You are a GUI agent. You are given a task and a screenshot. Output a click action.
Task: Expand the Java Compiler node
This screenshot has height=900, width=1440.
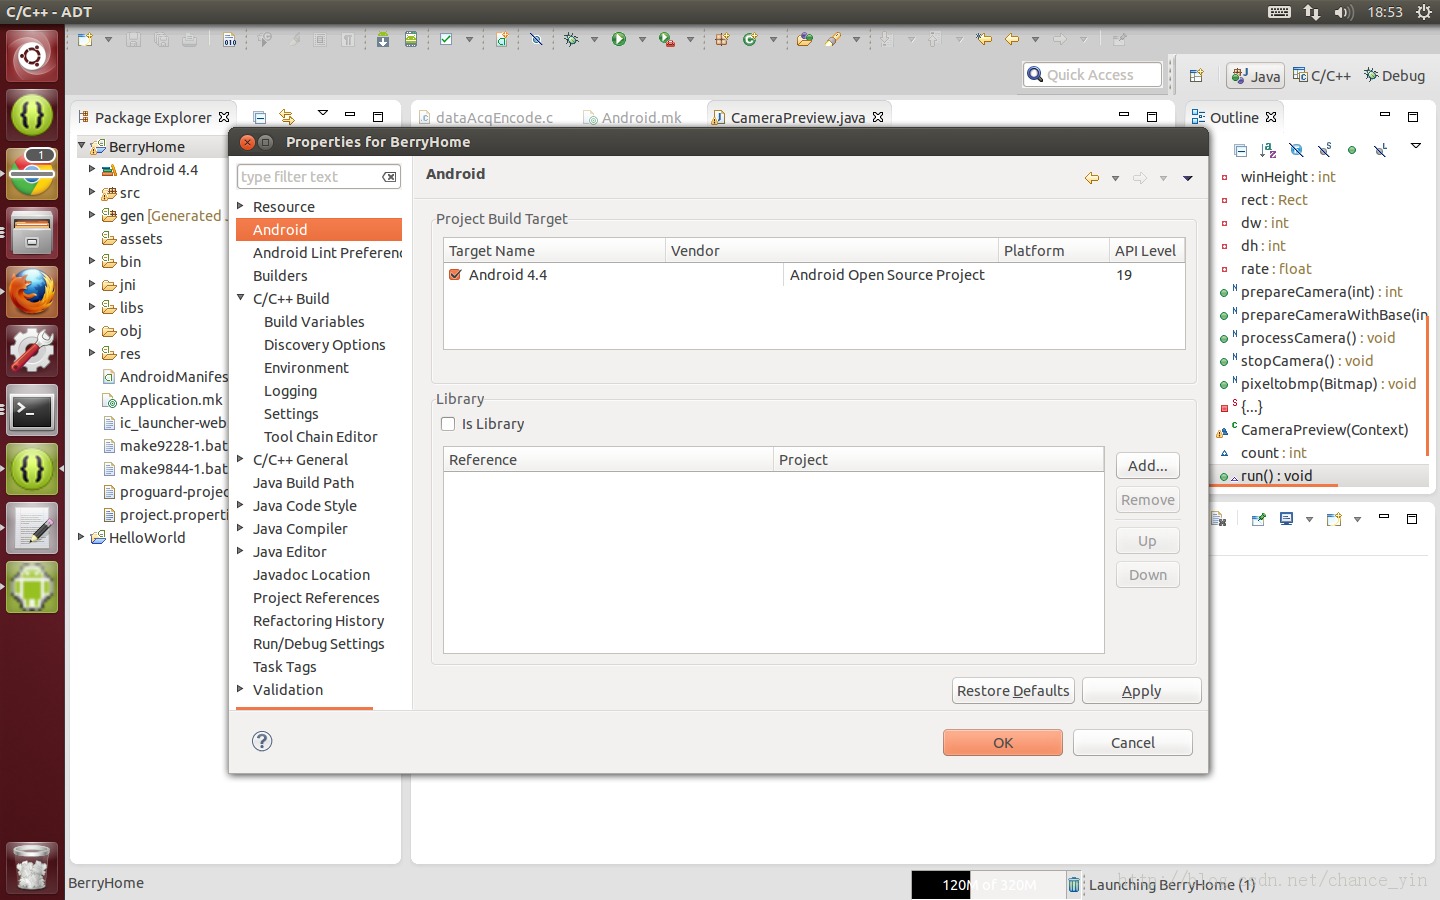click(x=241, y=528)
